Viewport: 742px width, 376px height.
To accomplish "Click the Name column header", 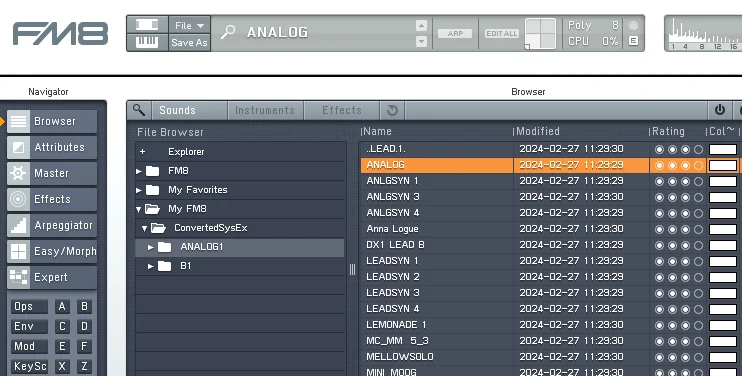I will click(436, 131).
